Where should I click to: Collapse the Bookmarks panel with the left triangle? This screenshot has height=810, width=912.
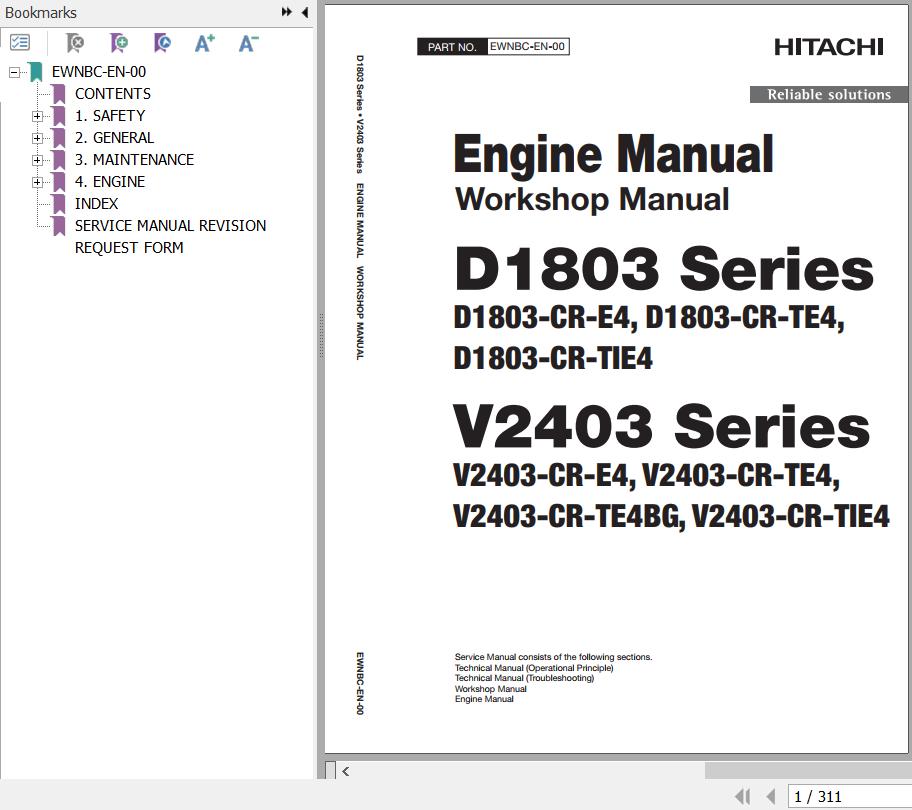click(x=305, y=12)
